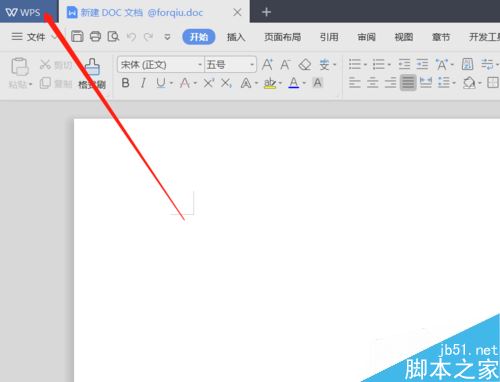
Task: Click the strikethrough A icon
Action: point(185,83)
